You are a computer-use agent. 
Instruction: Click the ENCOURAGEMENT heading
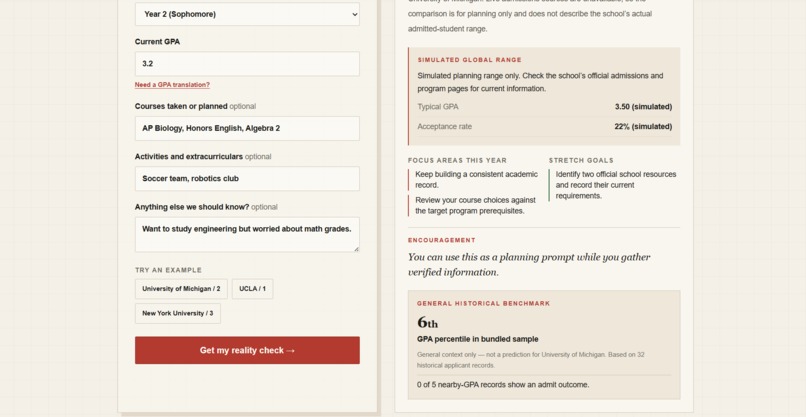point(442,240)
